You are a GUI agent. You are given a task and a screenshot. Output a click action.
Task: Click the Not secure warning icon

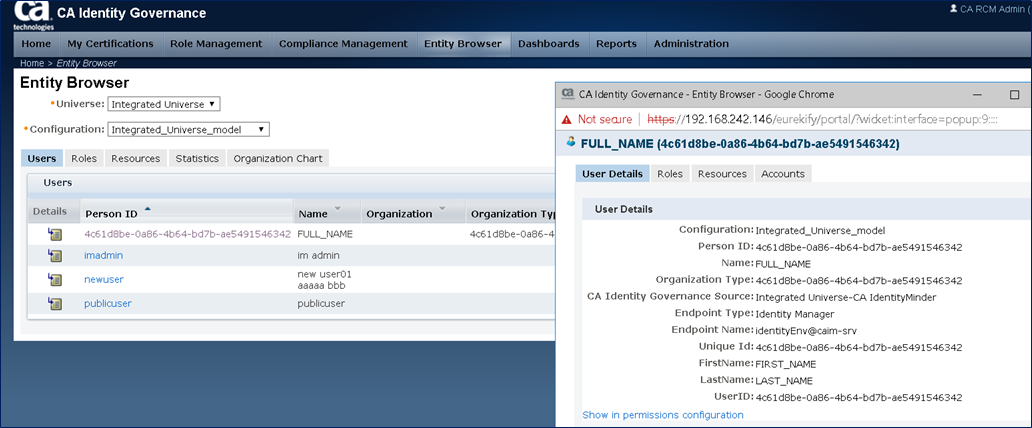pos(565,119)
